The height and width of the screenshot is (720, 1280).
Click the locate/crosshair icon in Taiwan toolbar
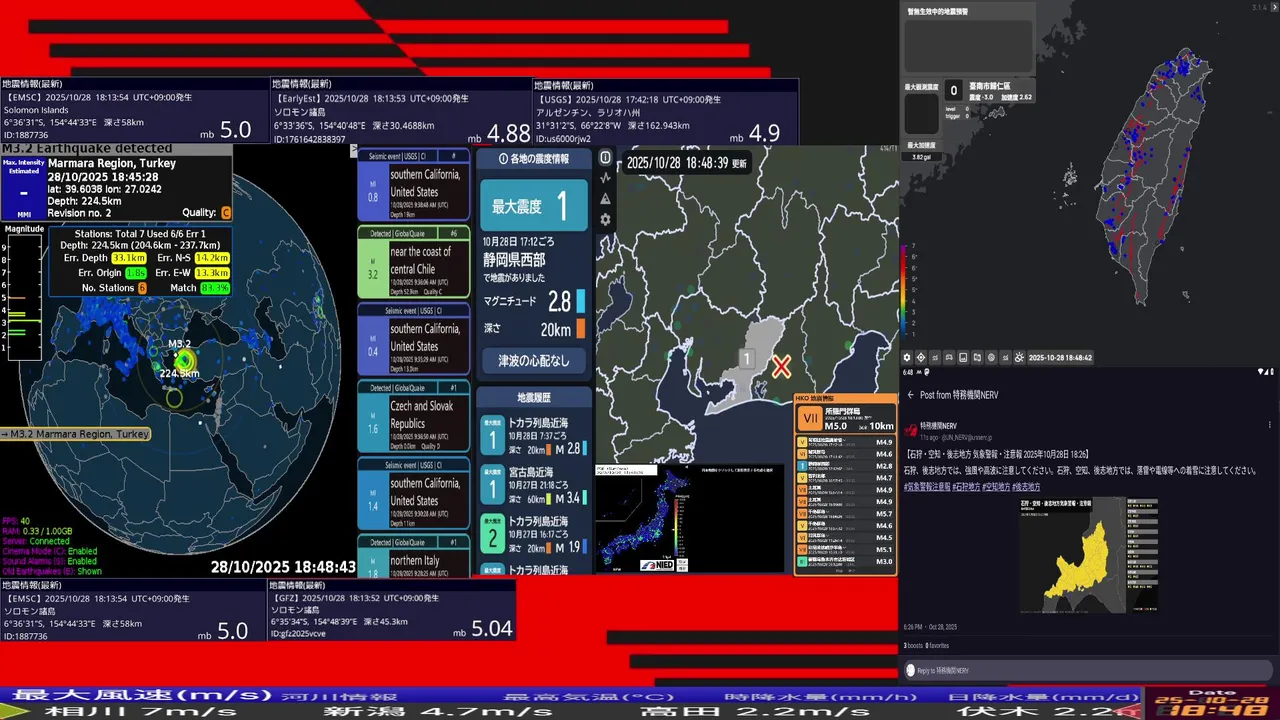tap(921, 357)
